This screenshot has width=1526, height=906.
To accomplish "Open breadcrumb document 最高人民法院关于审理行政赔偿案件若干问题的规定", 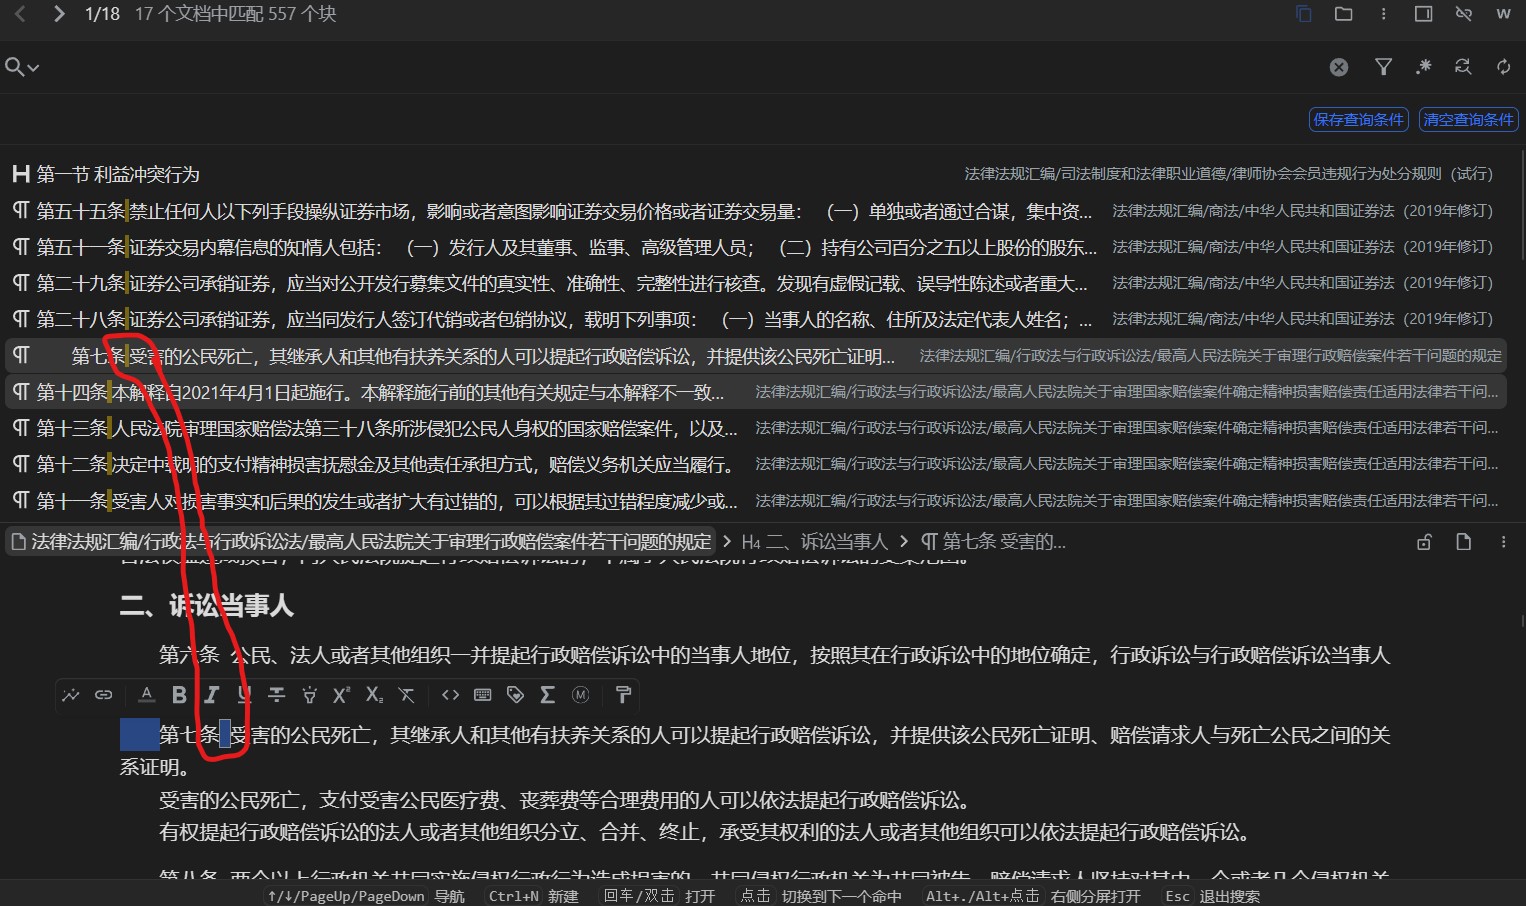I will 362,542.
